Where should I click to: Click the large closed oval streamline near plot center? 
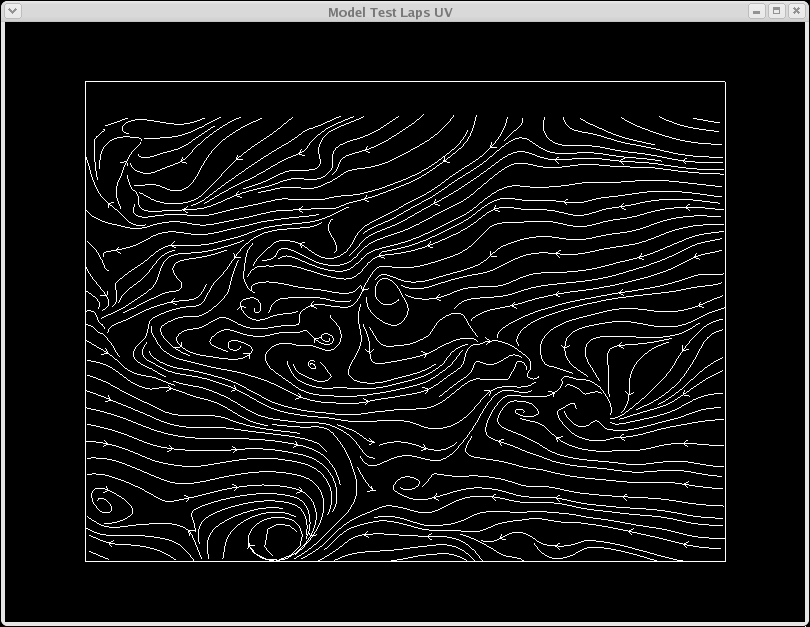pyautogui.click(x=386, y=291)
